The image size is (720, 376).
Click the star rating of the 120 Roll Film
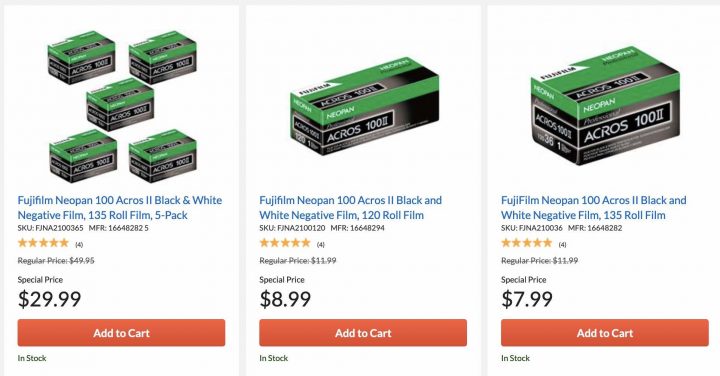(x=285, y=243)
